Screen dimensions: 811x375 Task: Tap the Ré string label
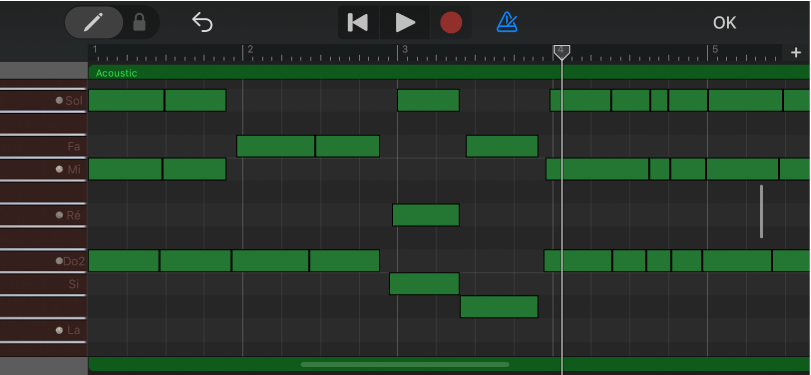pos(73,215)
